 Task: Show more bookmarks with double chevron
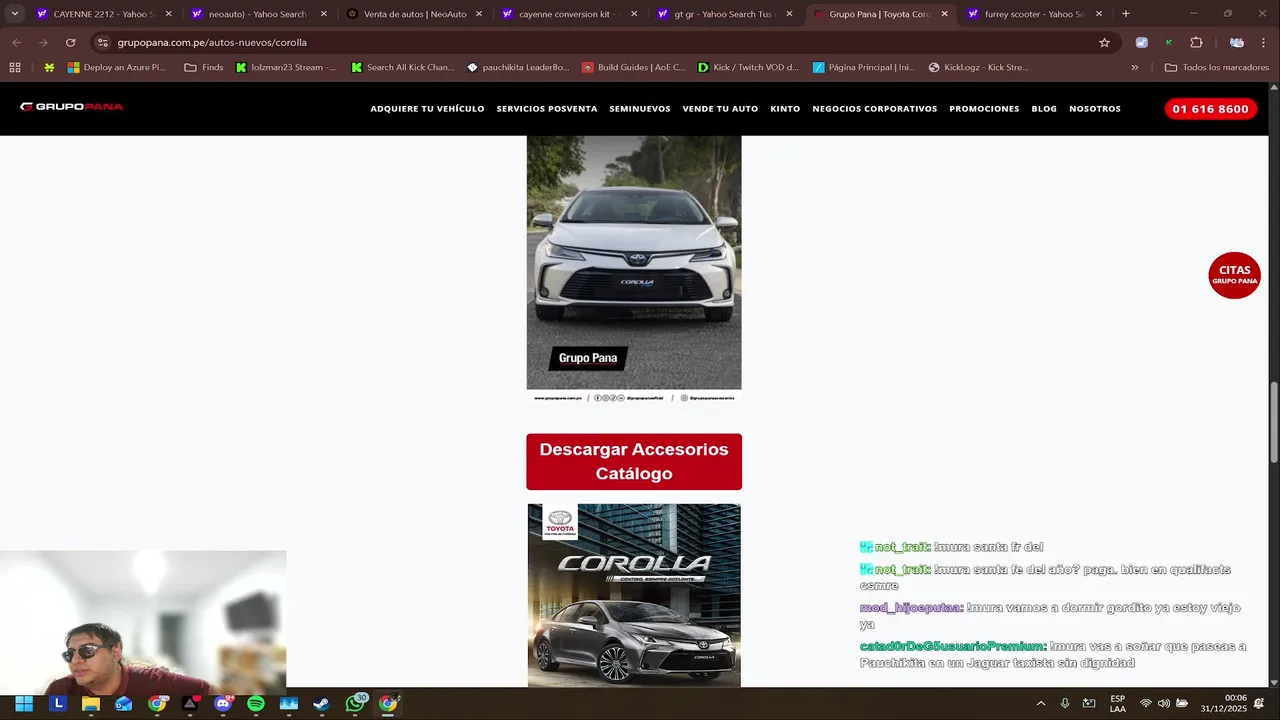[x=1135, y=67]
